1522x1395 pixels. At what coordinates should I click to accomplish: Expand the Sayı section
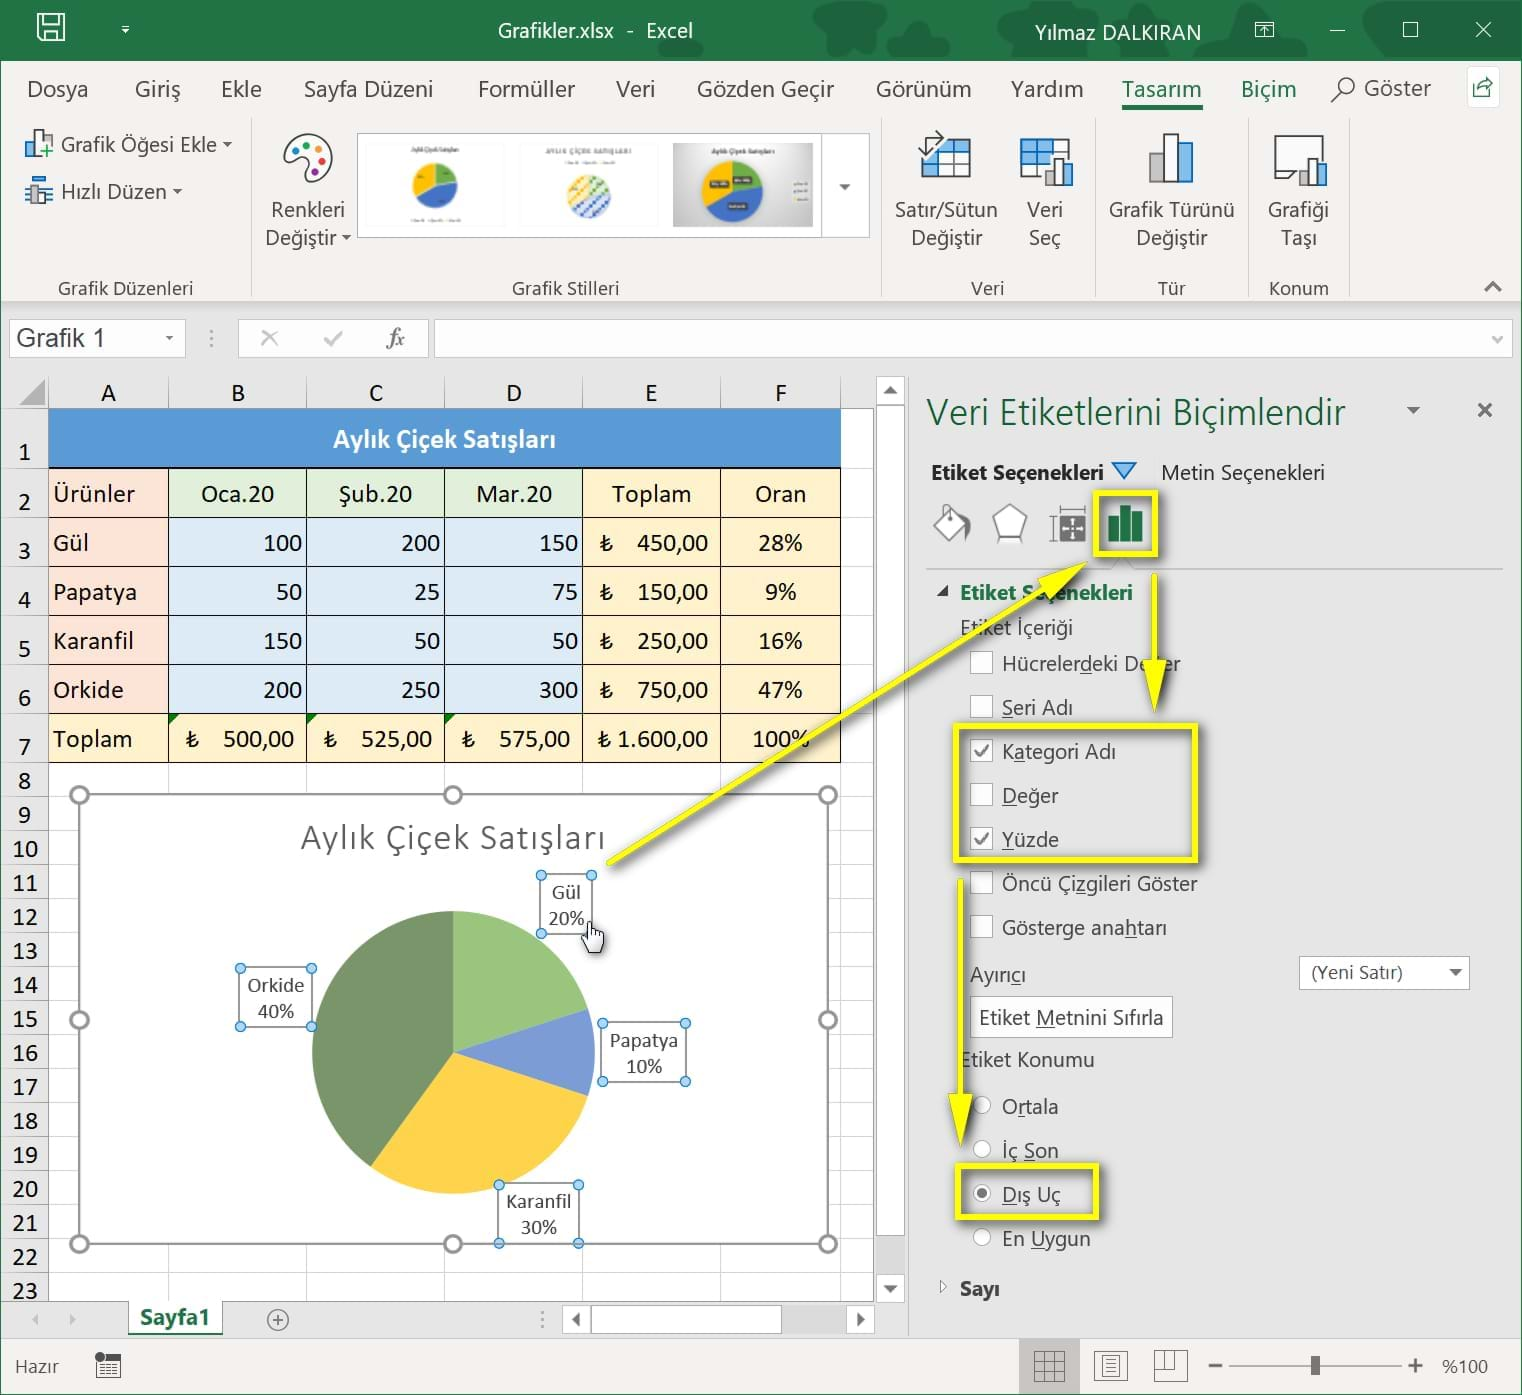pos(942,1287)
